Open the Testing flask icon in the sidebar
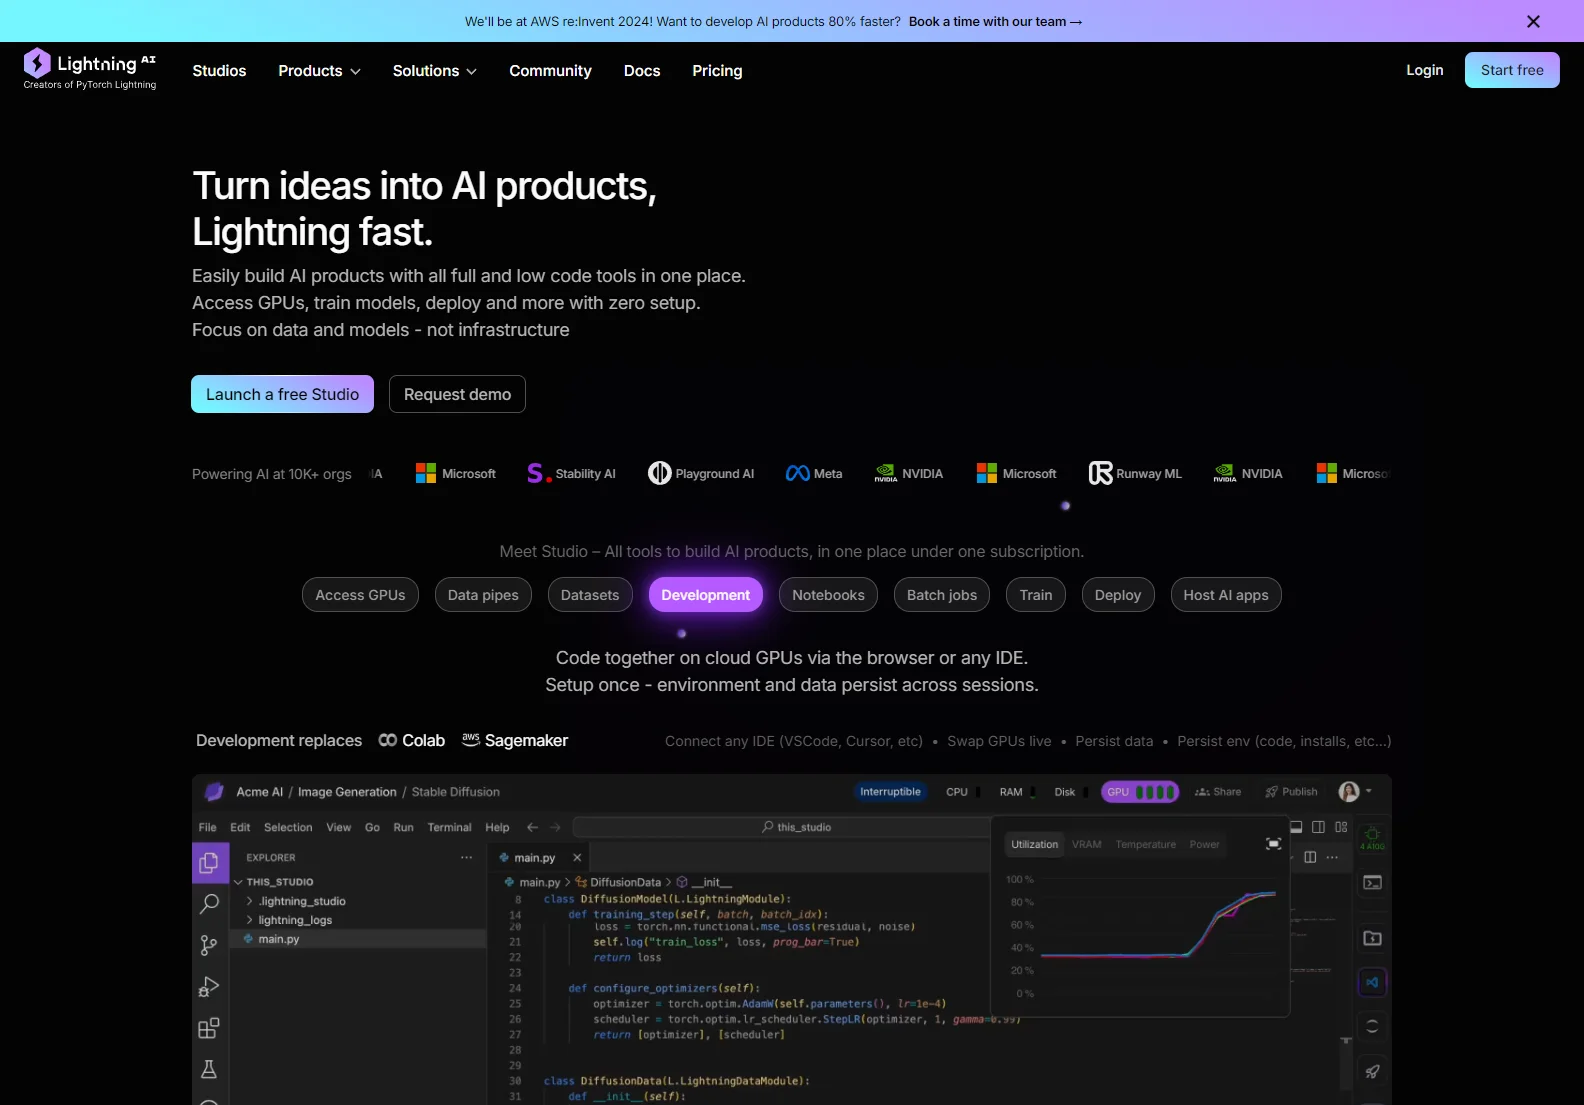Viewport: 1584px width, 1105px height. pyautogui.click(x=209, y=1069)
